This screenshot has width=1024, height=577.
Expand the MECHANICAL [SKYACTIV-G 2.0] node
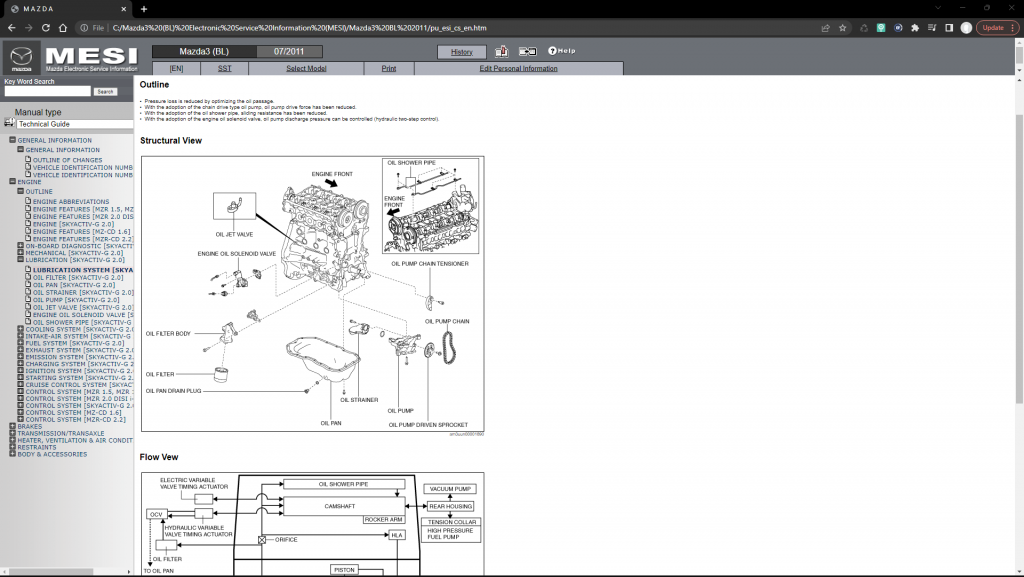(x=22, y=253)
